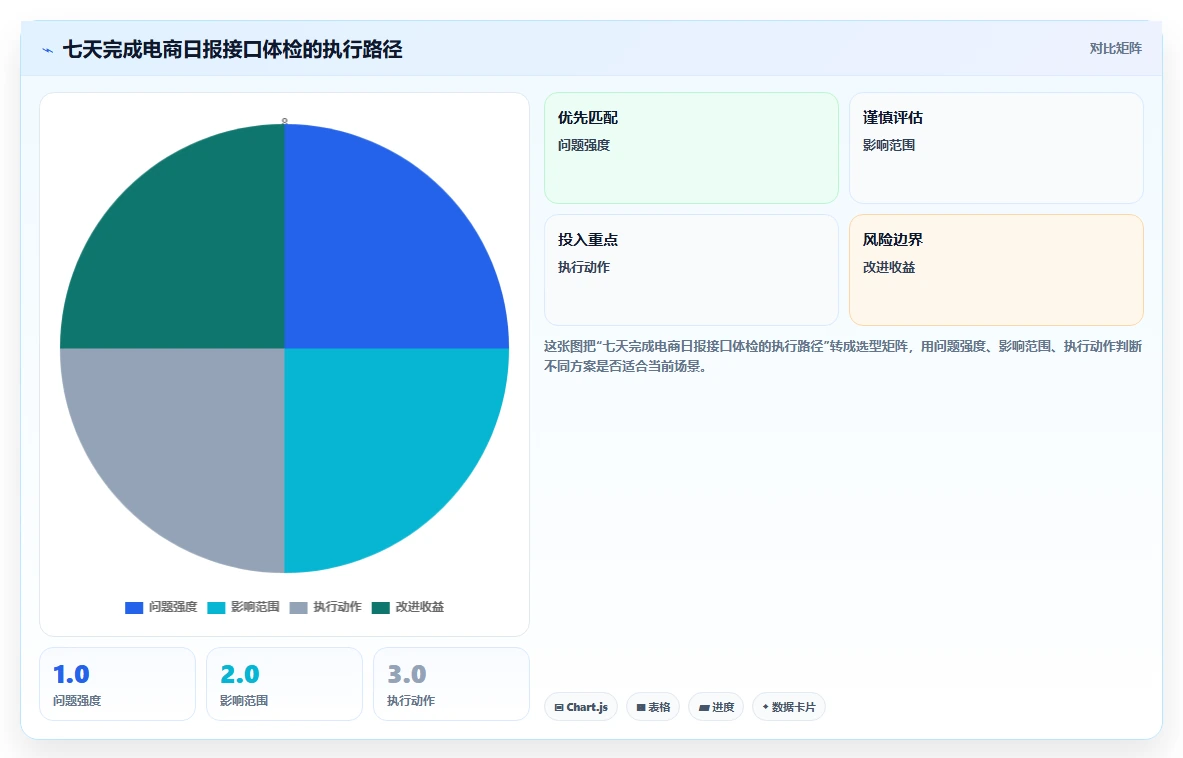
Task: Select the 3.0 执行动作 stat card
Action: [x=451, y=684]
